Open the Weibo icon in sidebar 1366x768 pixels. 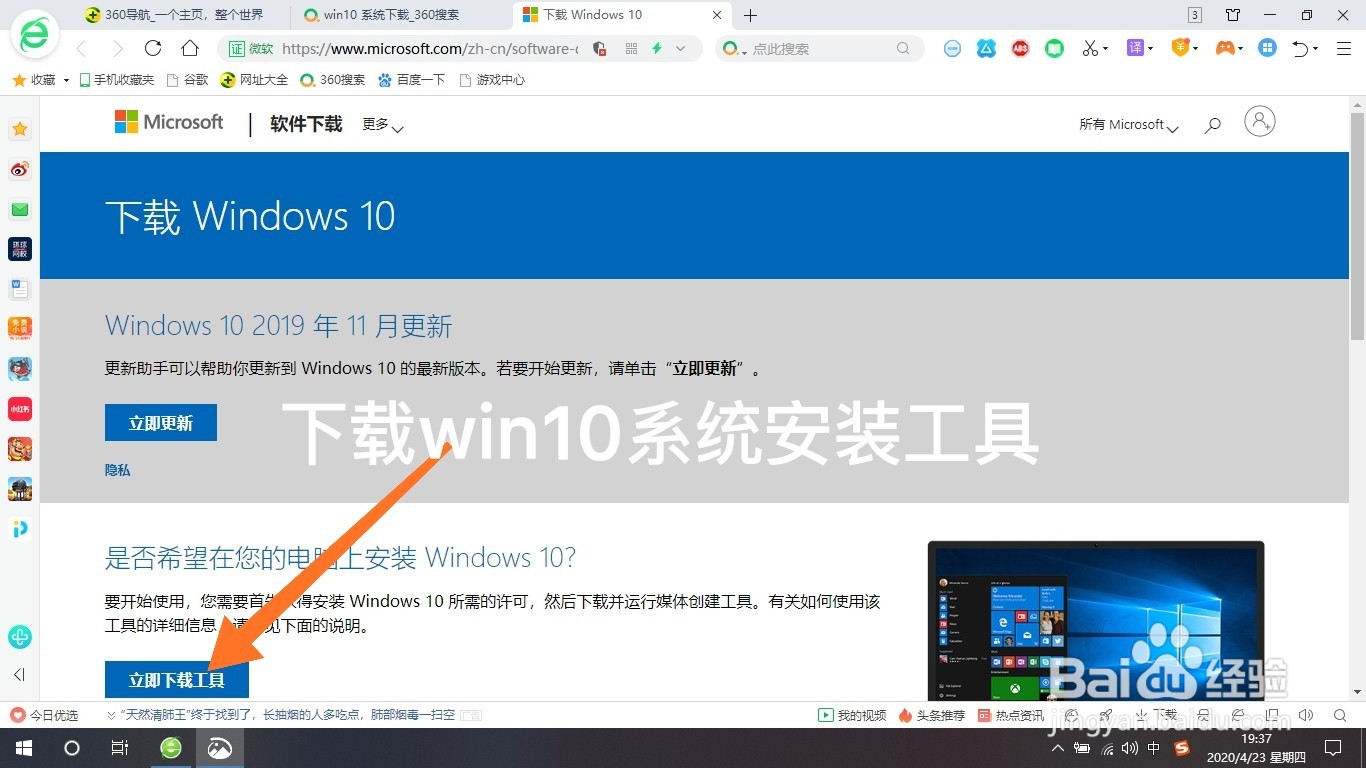20,169
